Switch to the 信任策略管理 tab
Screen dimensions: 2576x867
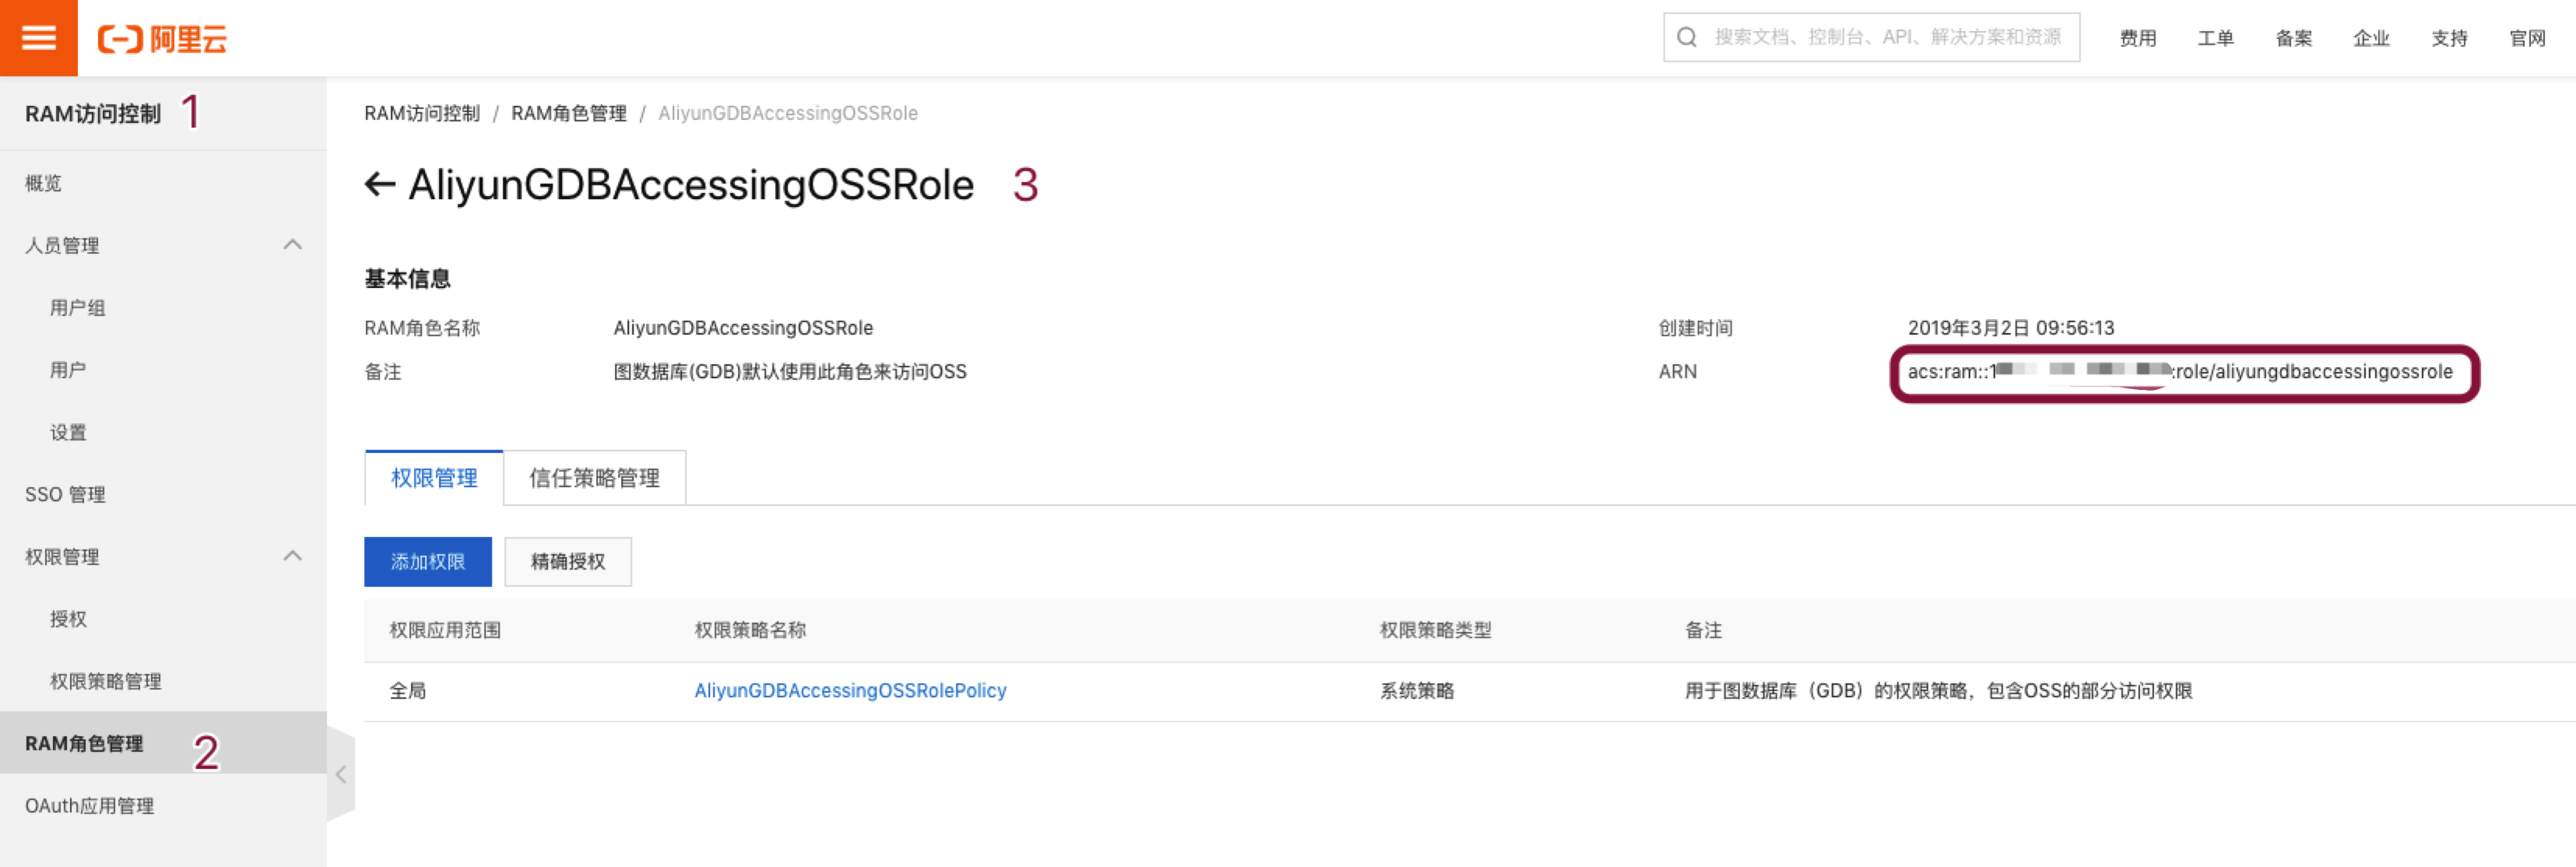point(594,478)
